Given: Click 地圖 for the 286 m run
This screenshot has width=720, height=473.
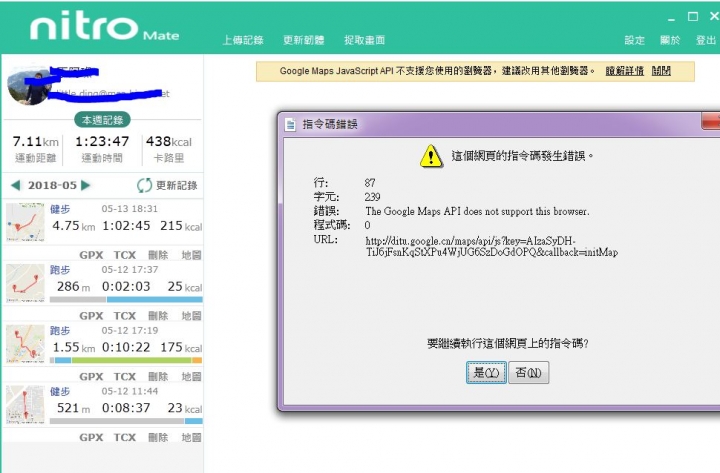Looking at the screenshot, I should point(191,315).
